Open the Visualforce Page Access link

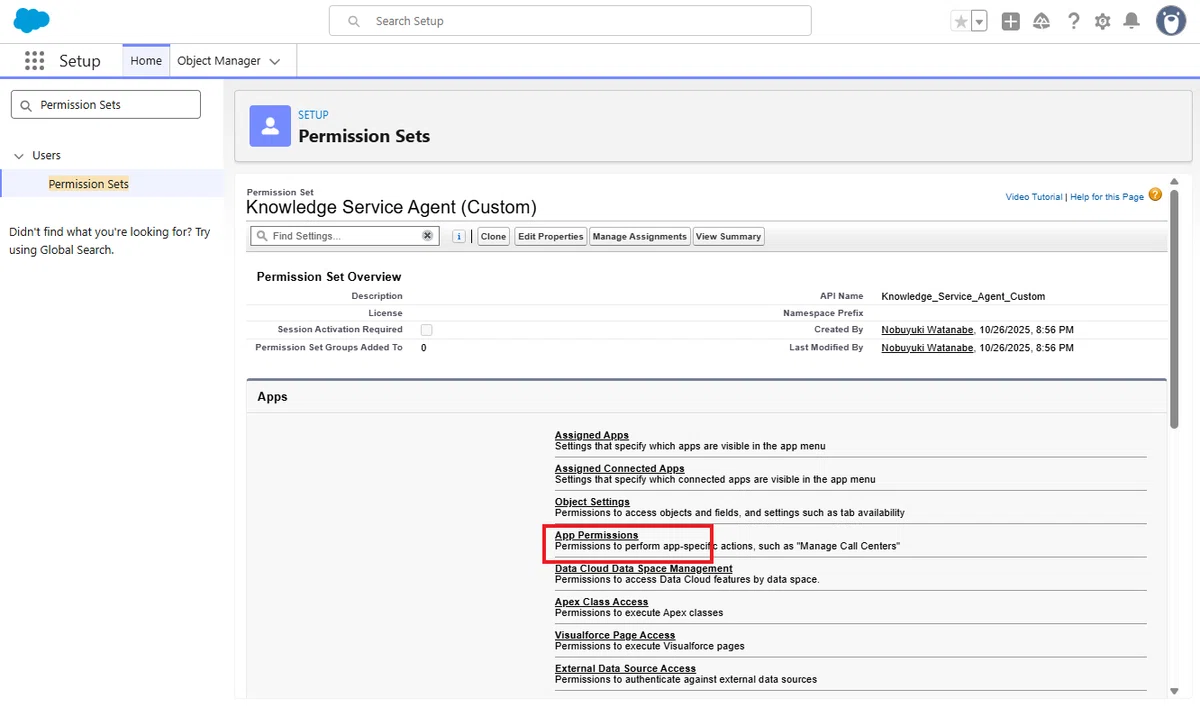coord(615,635)
